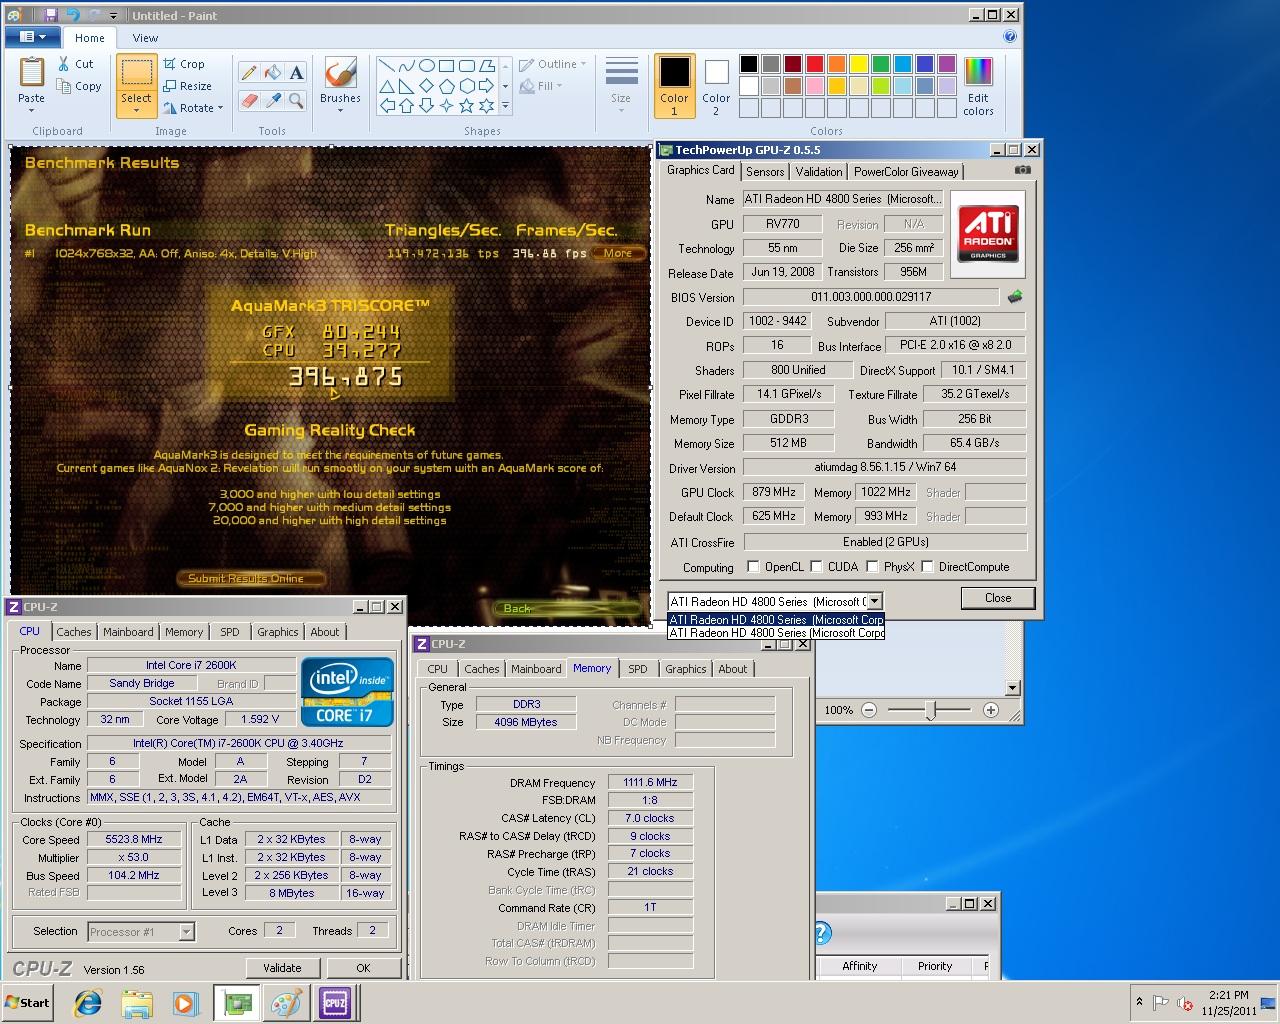Select the Fill with color bucket tool
Screen dimensions: 1280x1024
(x=272, y=73)
